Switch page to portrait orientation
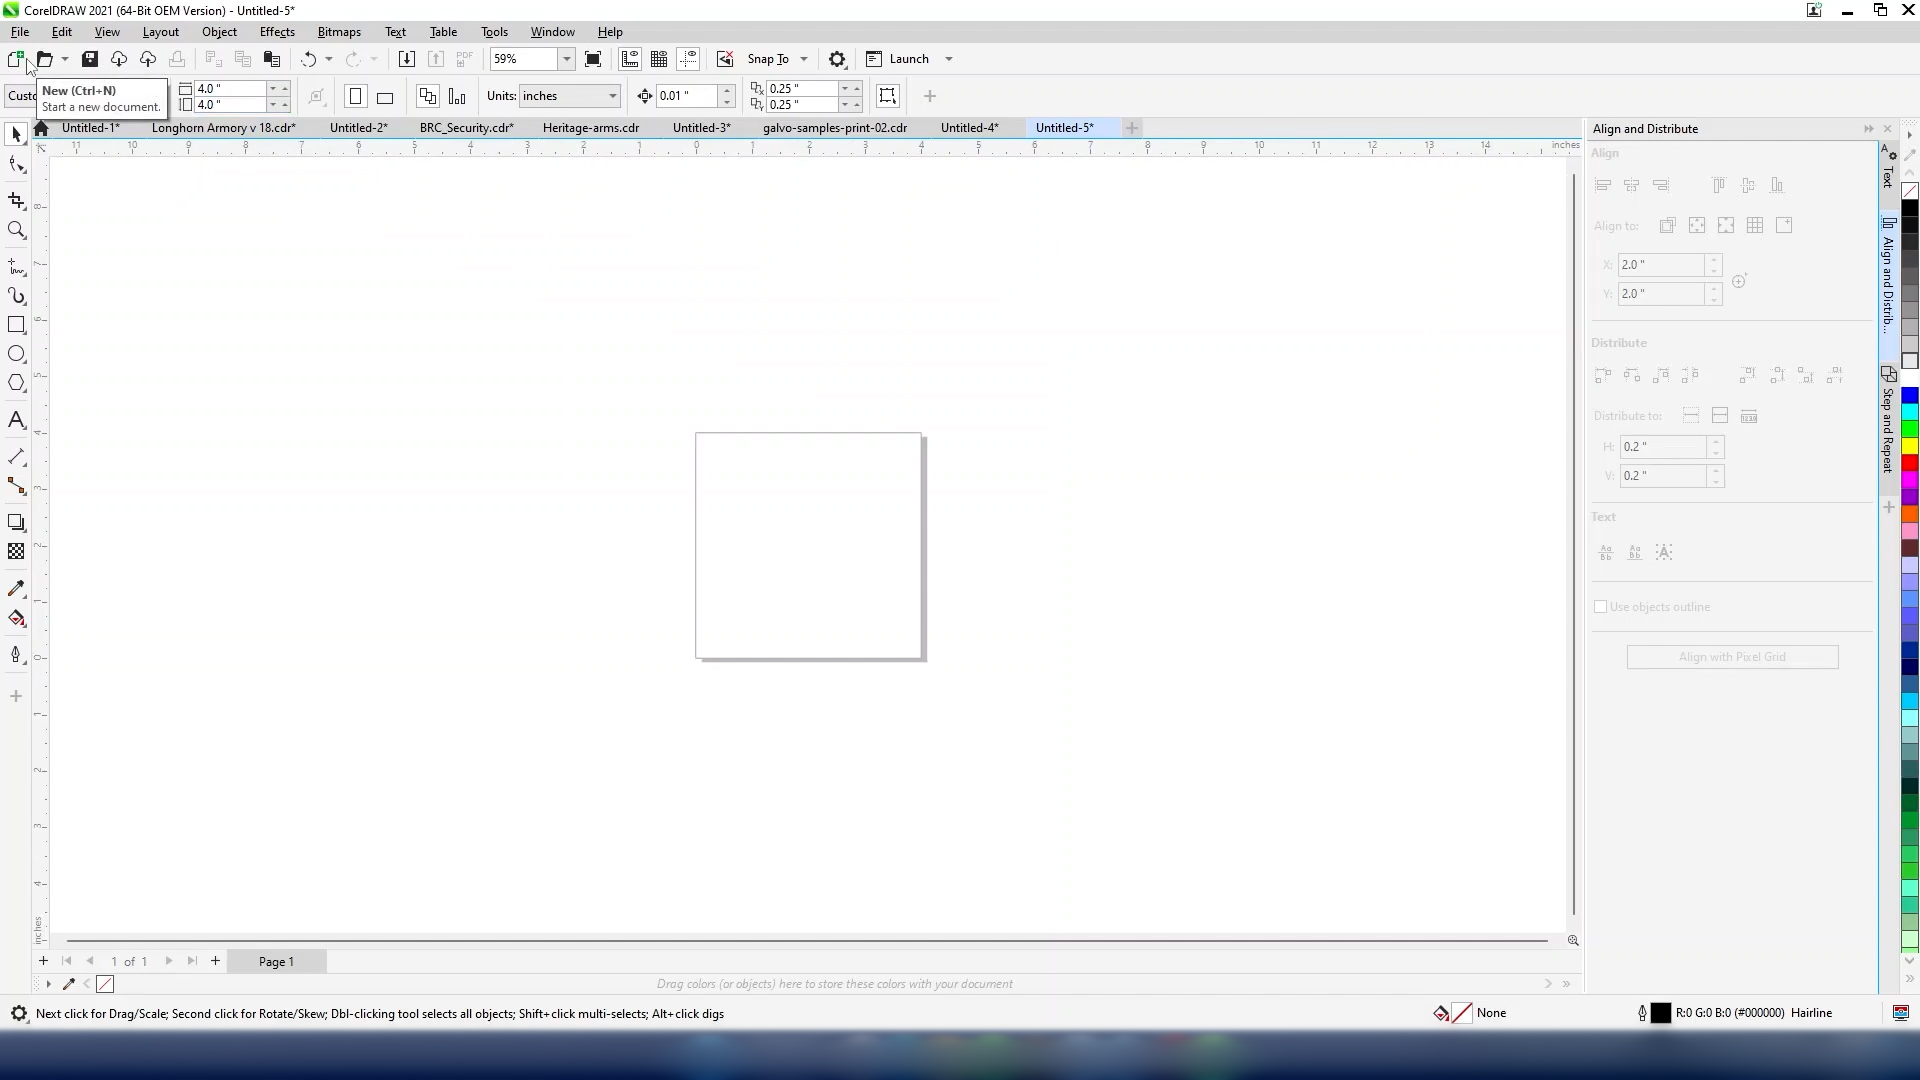 [x=355, y=97]
